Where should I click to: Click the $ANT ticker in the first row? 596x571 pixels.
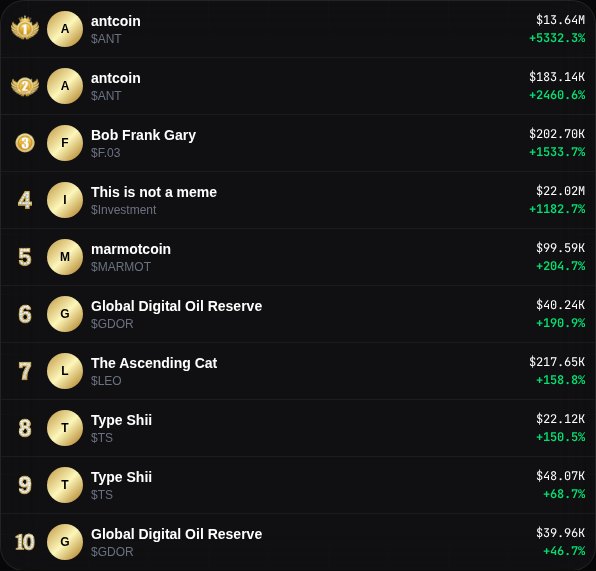(106, 39)
